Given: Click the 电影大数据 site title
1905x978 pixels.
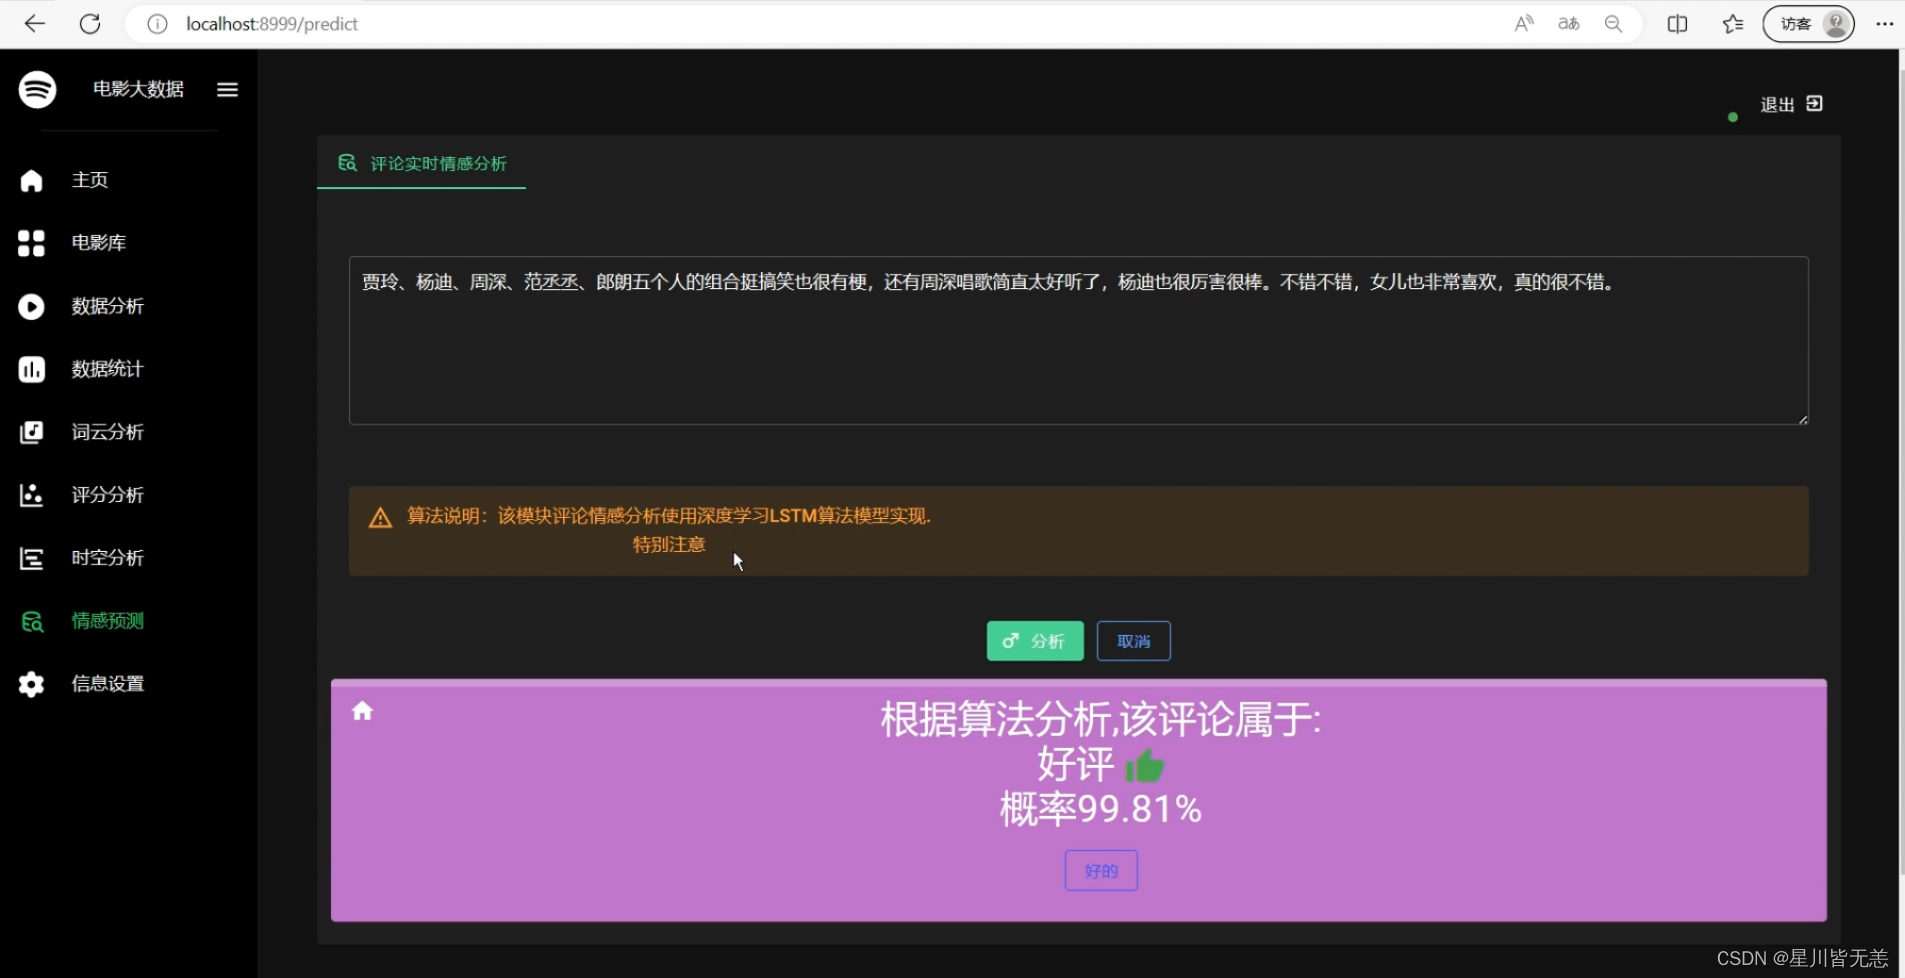Looking at the screenshot, I should point(138,89).
